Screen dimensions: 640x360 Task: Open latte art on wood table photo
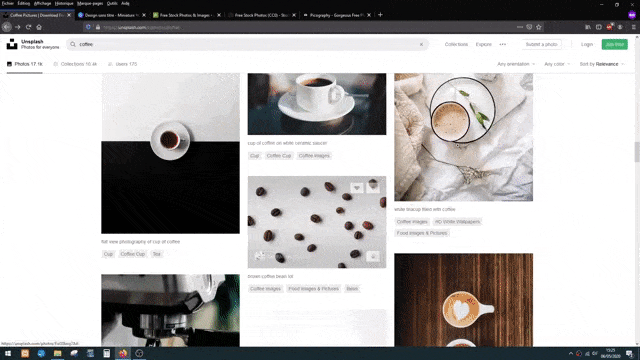(464, 300)
